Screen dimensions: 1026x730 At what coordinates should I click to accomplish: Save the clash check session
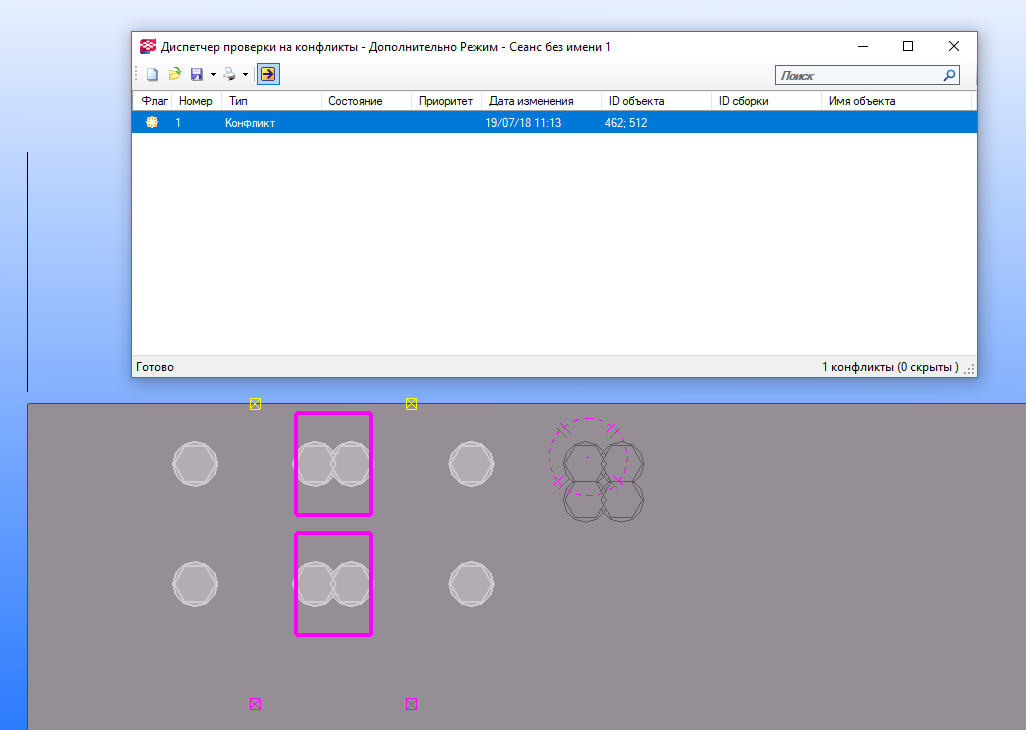tap(196, 75)
